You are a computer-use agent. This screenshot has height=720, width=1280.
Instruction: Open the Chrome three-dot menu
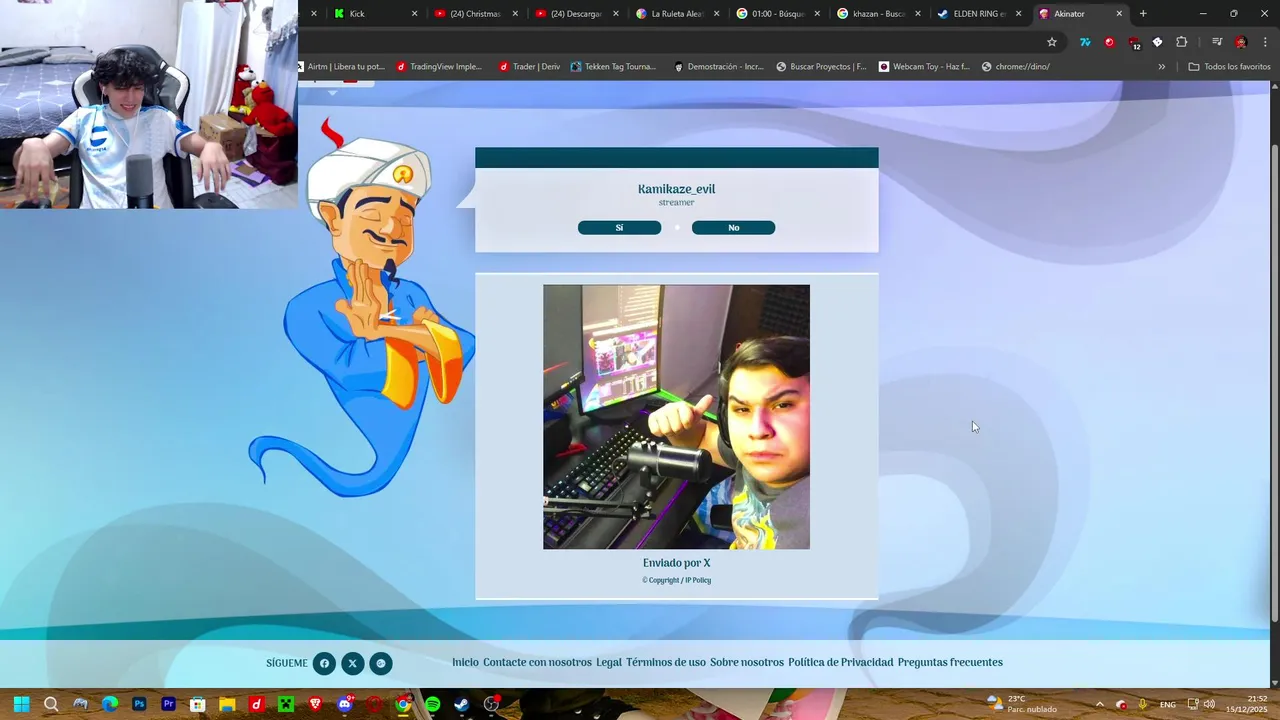pos(1266,42)
